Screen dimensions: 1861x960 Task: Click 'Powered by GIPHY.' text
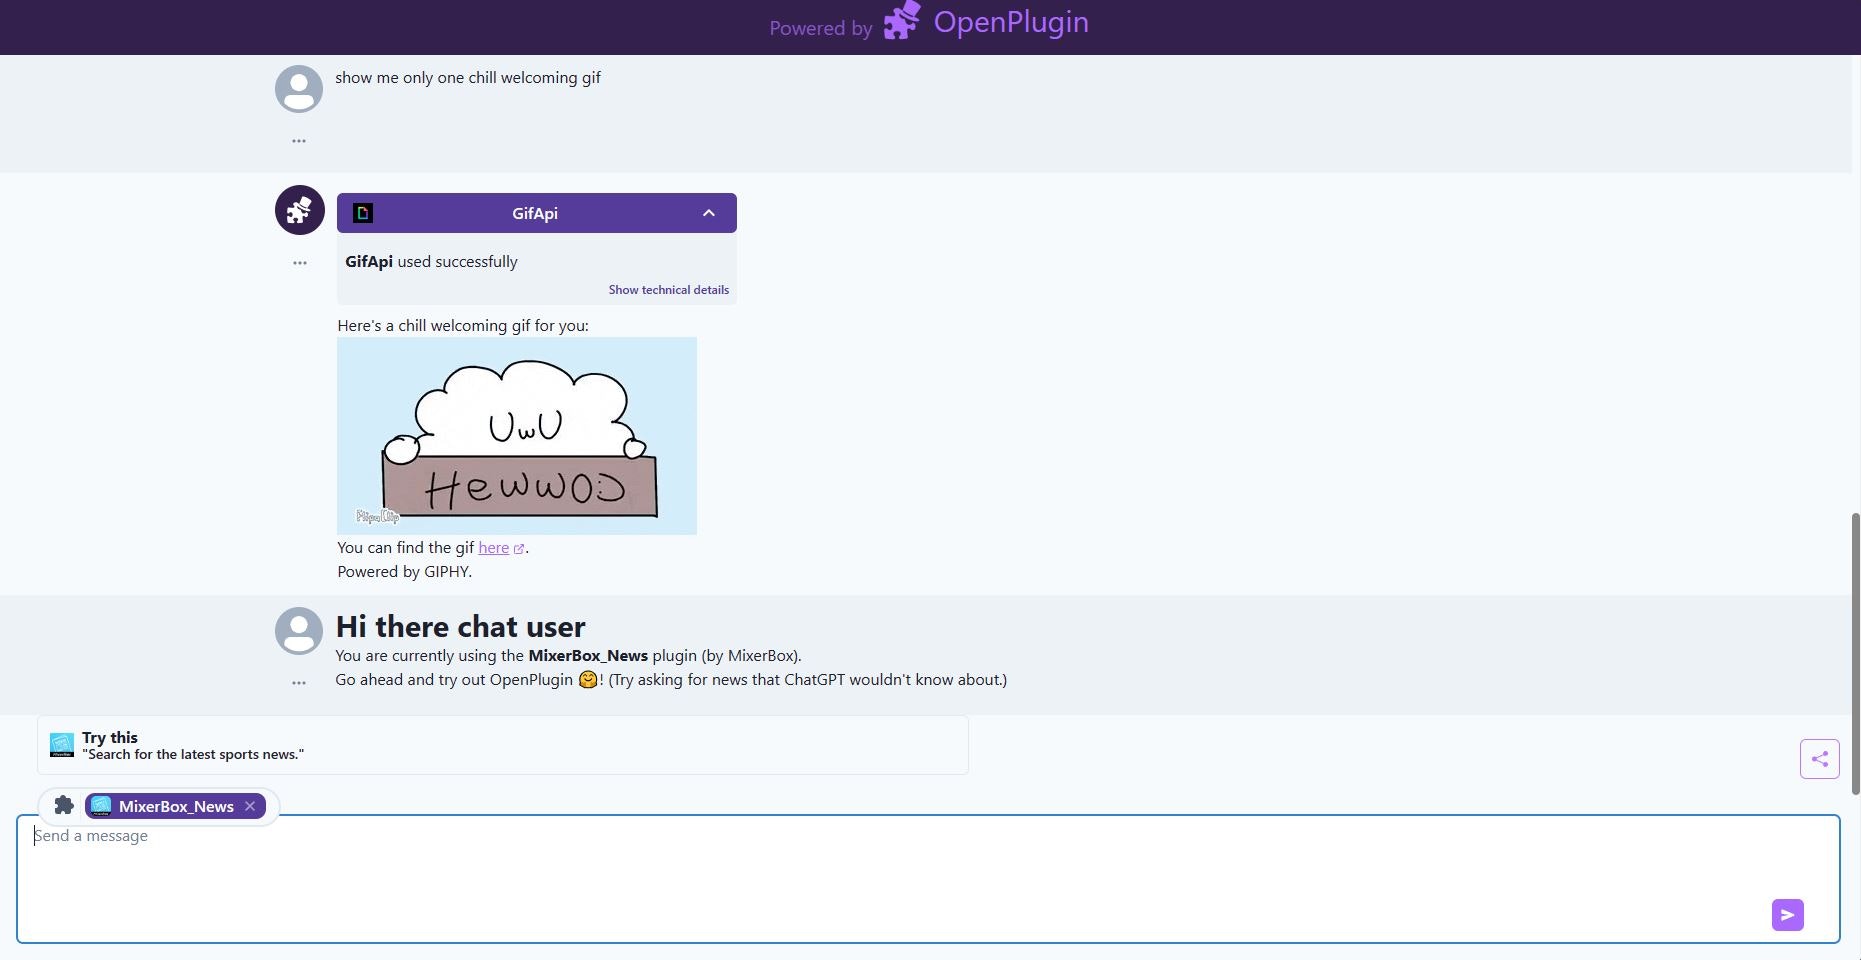click(405, 572)
